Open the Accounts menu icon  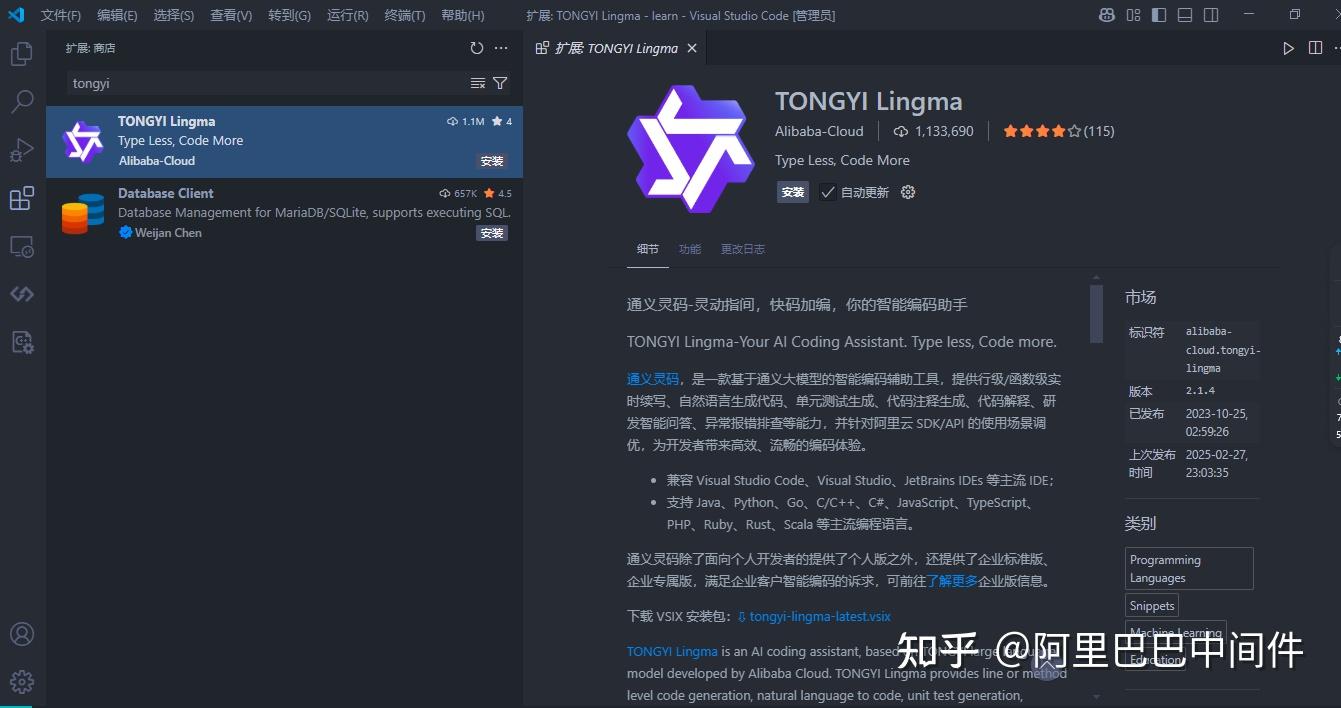(22, 634)
